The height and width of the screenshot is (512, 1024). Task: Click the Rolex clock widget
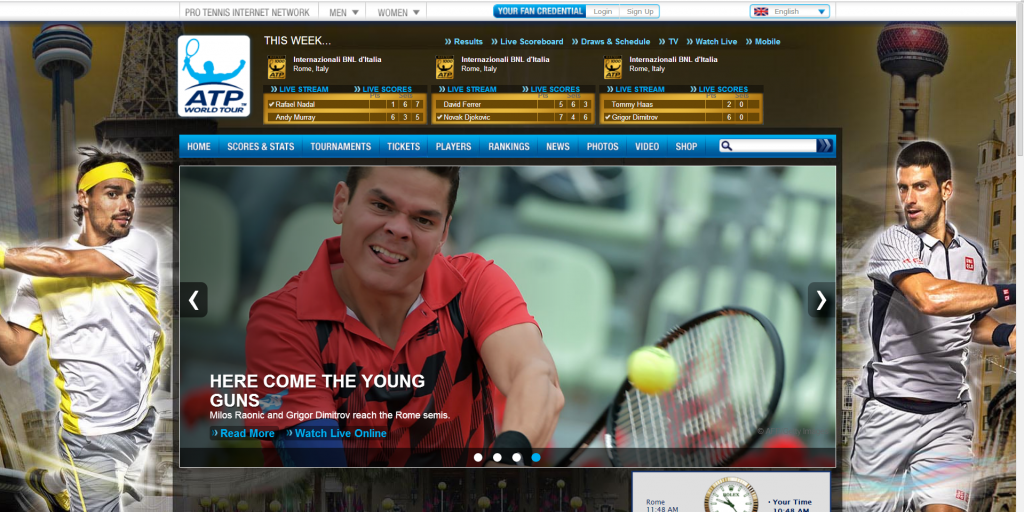pyautogui.click(x=731, y=496)
